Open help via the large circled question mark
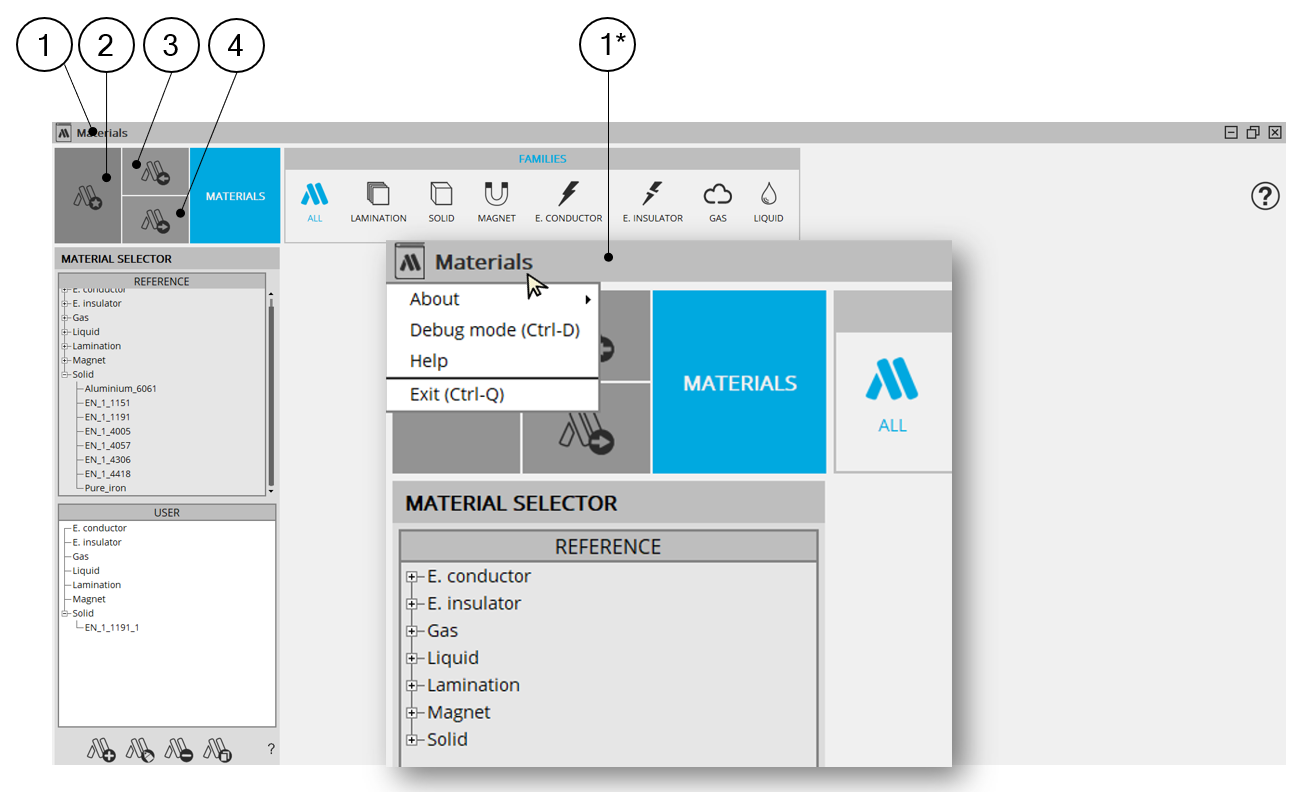The image size is (1313, 792). click(1265, 197)
